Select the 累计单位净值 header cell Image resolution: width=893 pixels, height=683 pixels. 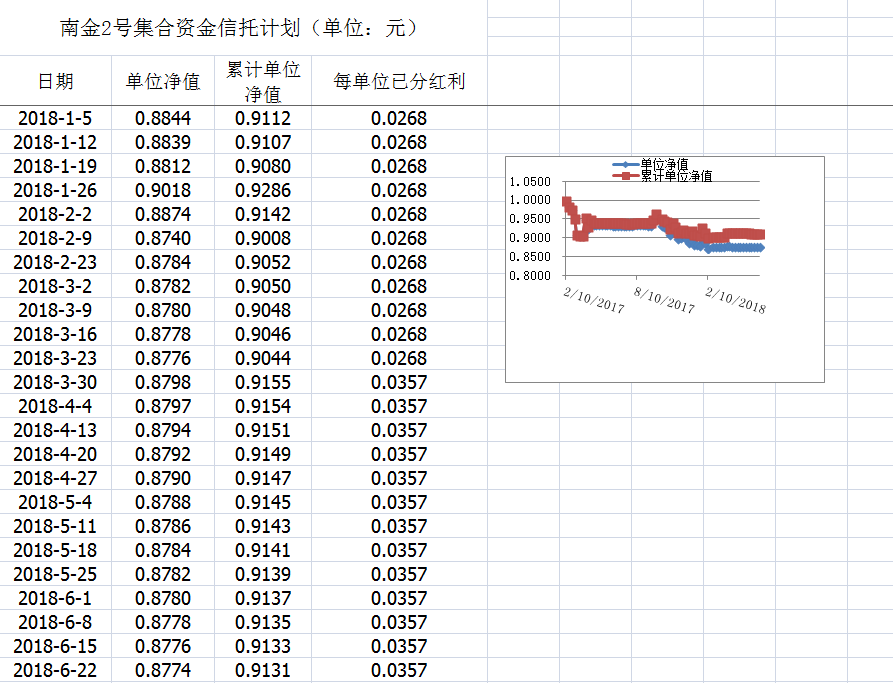tap(263, 81)
